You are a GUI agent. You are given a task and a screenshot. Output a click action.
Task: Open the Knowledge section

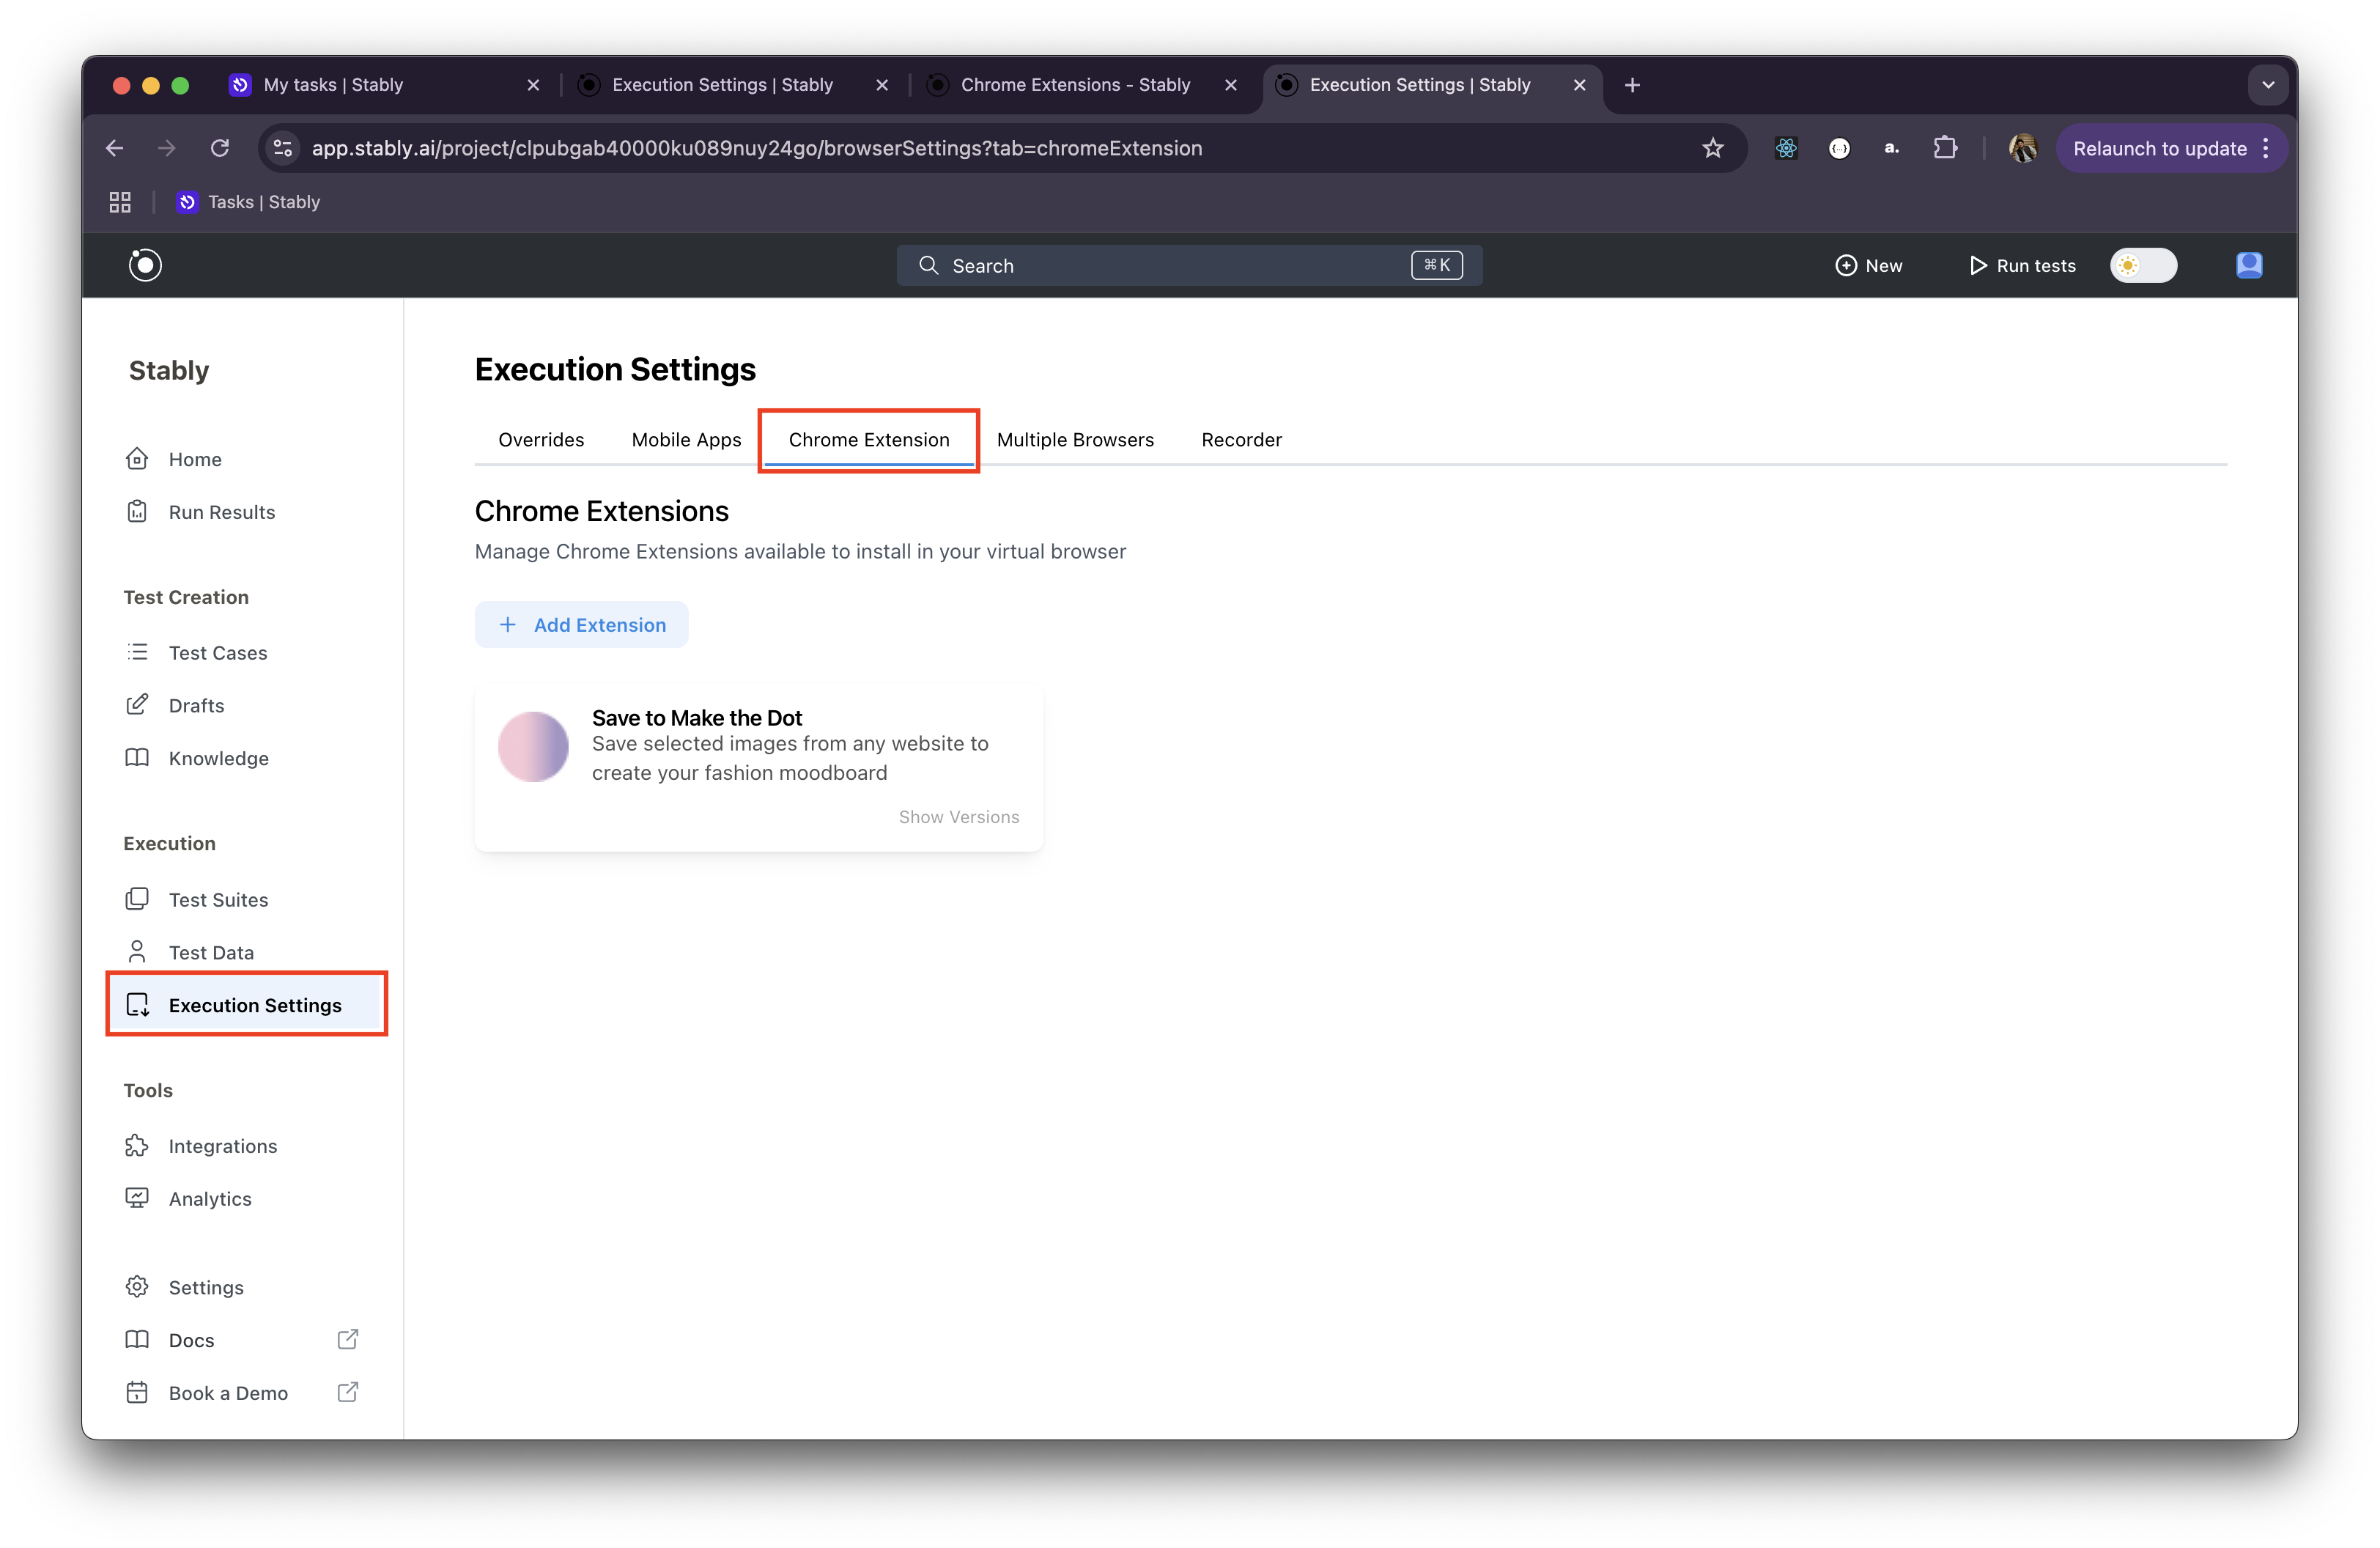(218, 758)
